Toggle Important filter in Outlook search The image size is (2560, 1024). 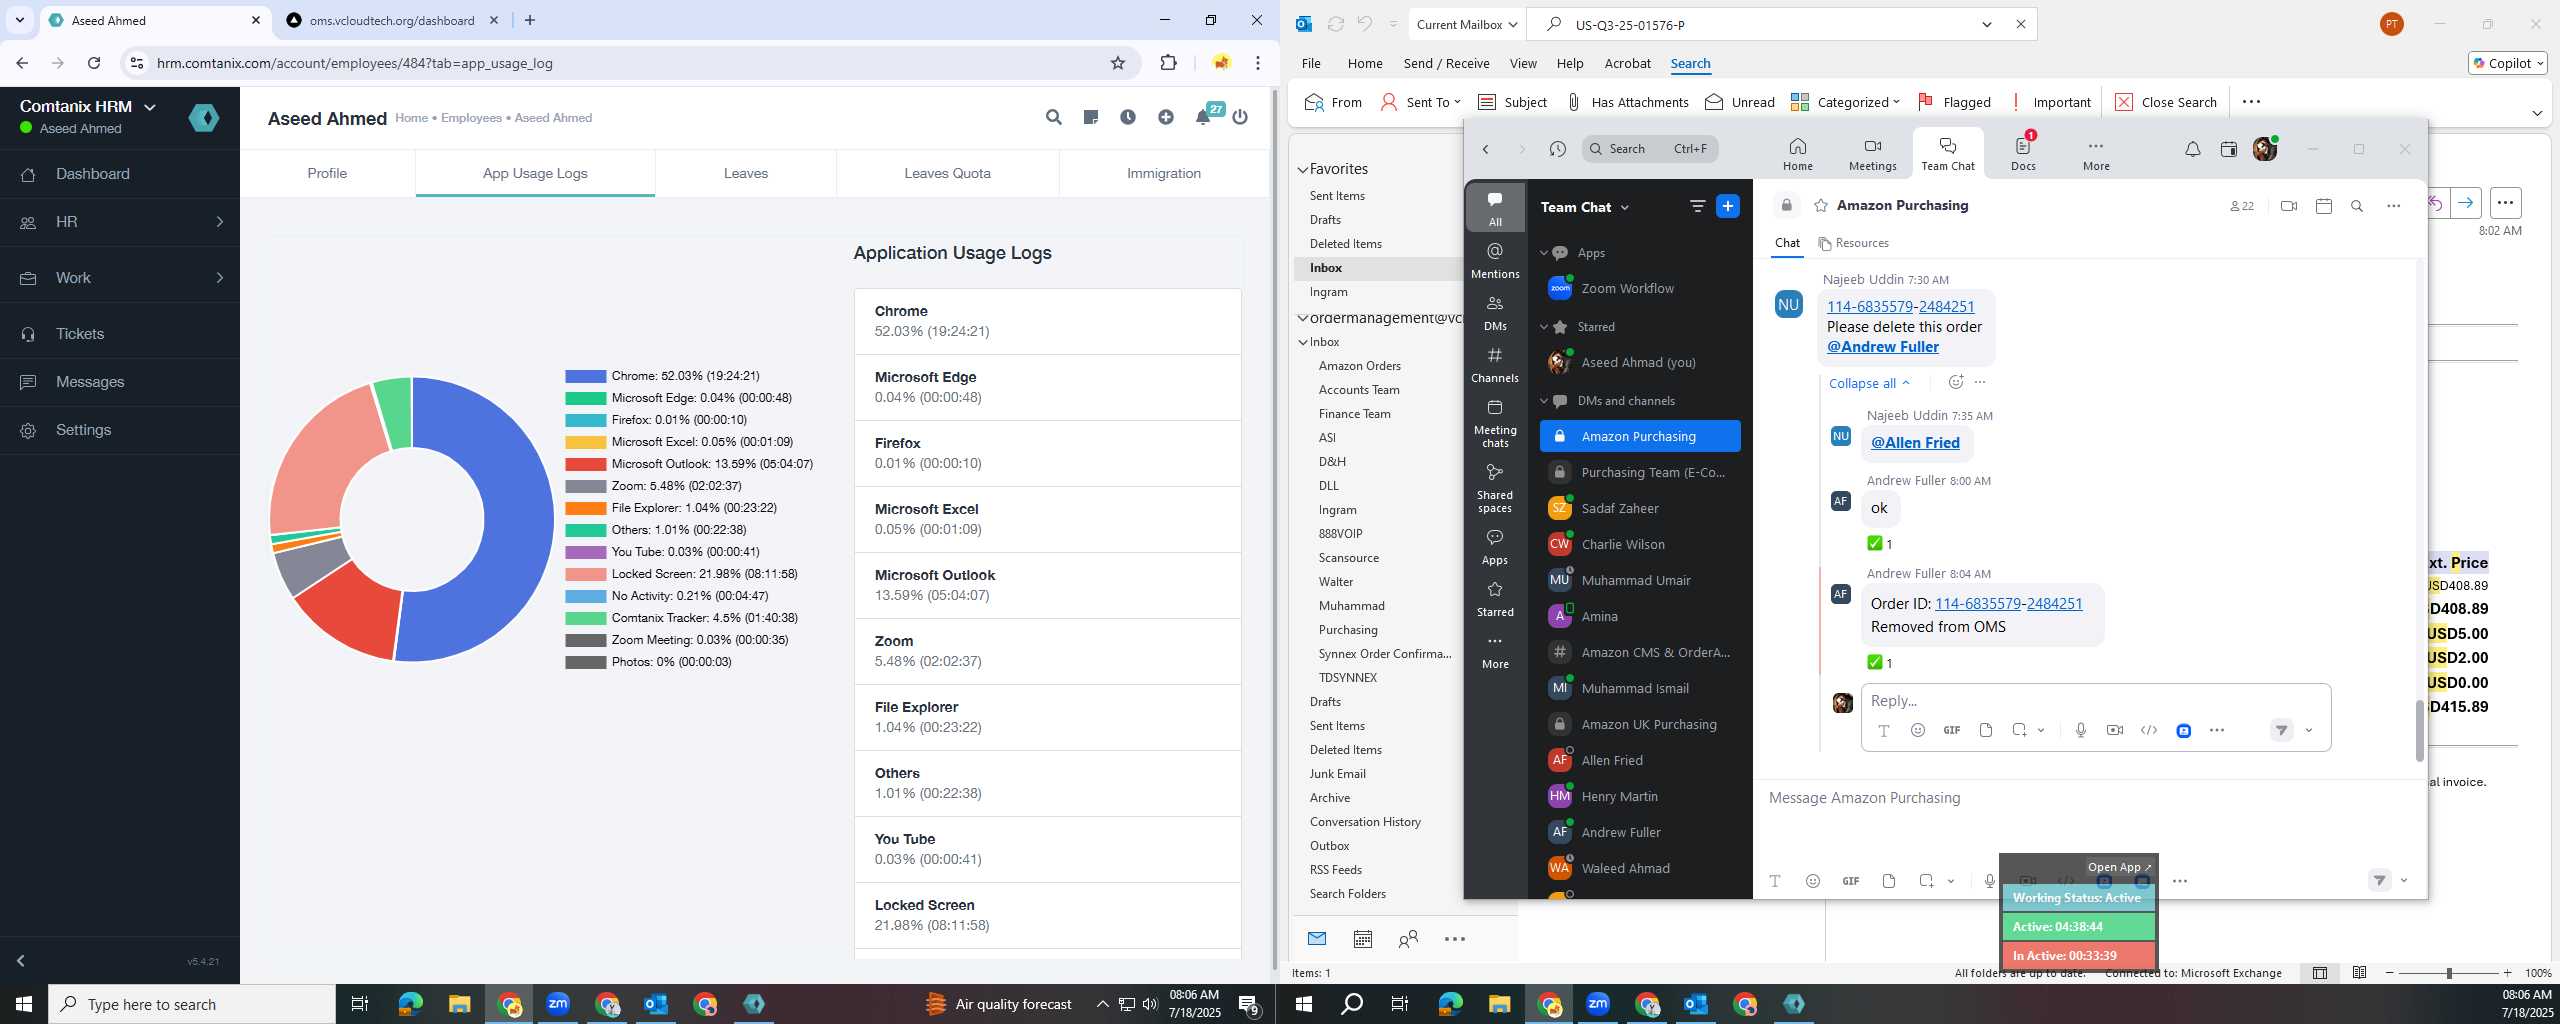coord(2050,102)
